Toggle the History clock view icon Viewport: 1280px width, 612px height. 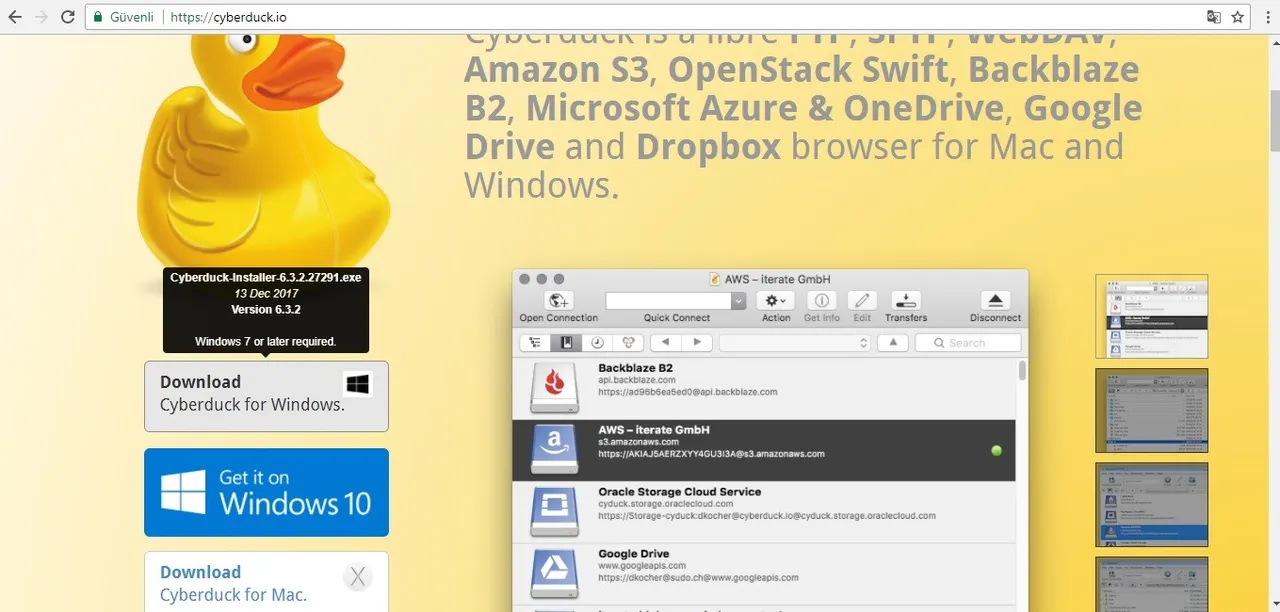pos(597,342)
